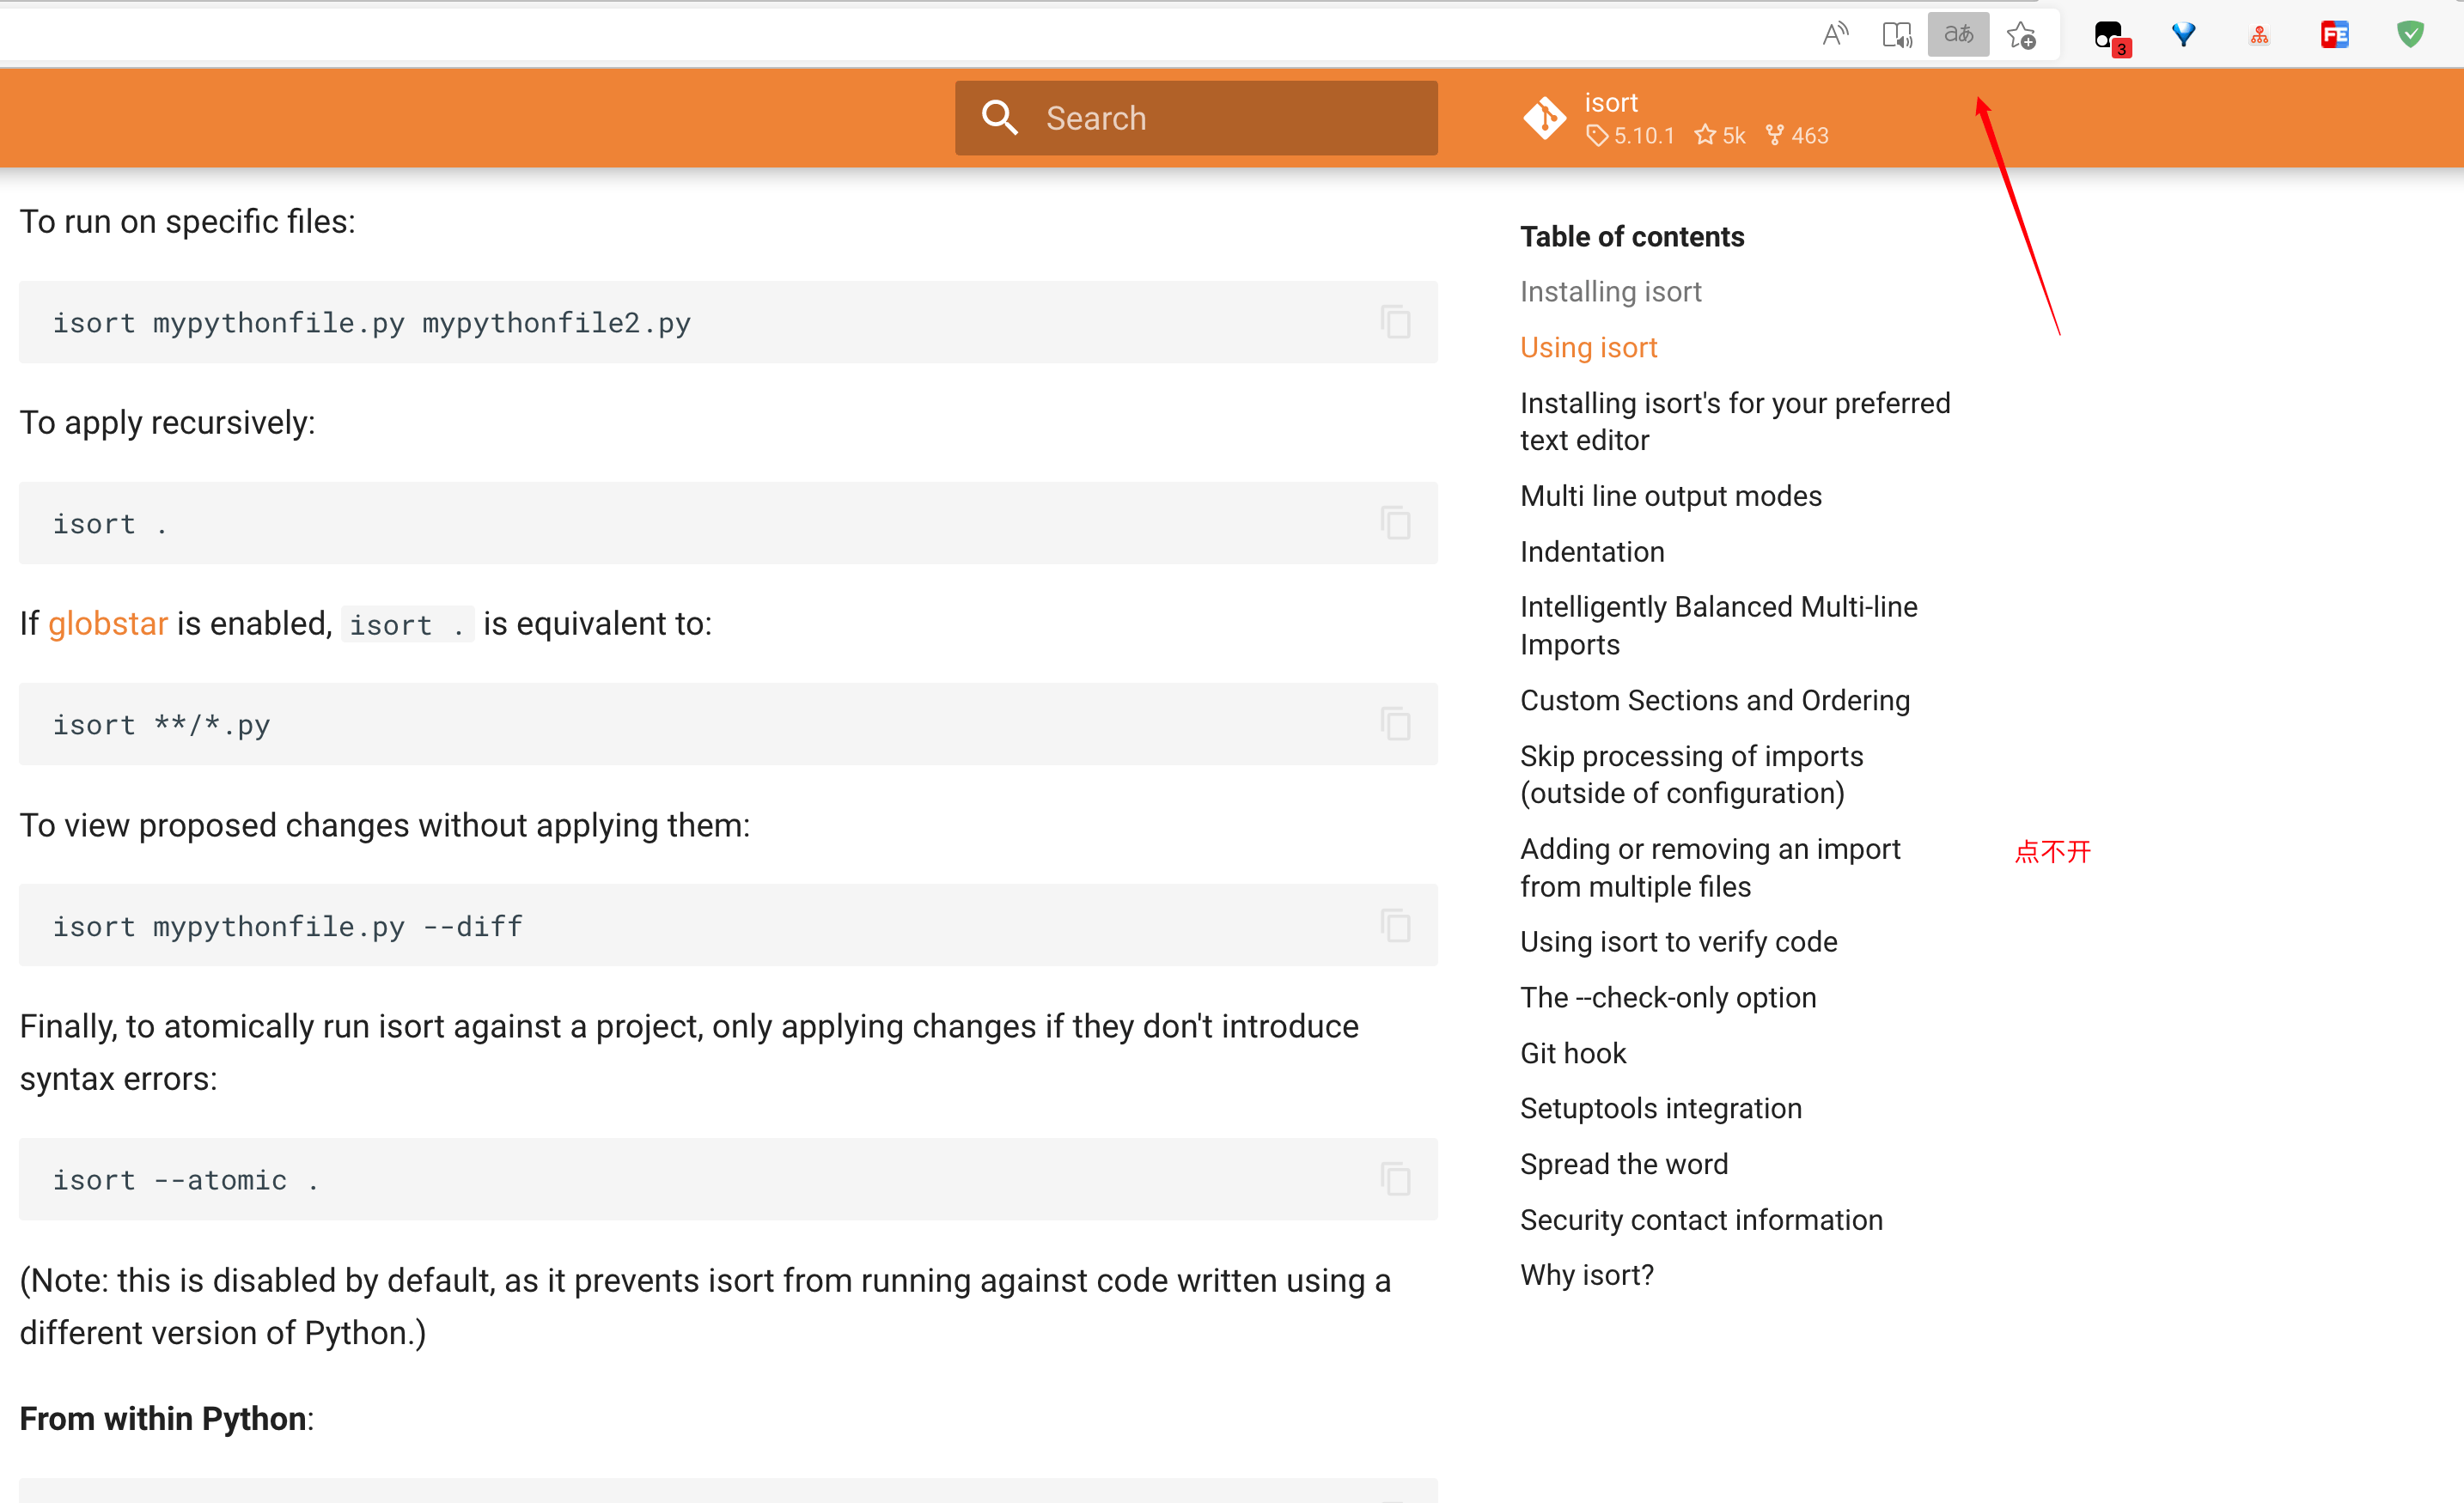Click 'To view proposed changes without applying them:'

pos(384,826)
